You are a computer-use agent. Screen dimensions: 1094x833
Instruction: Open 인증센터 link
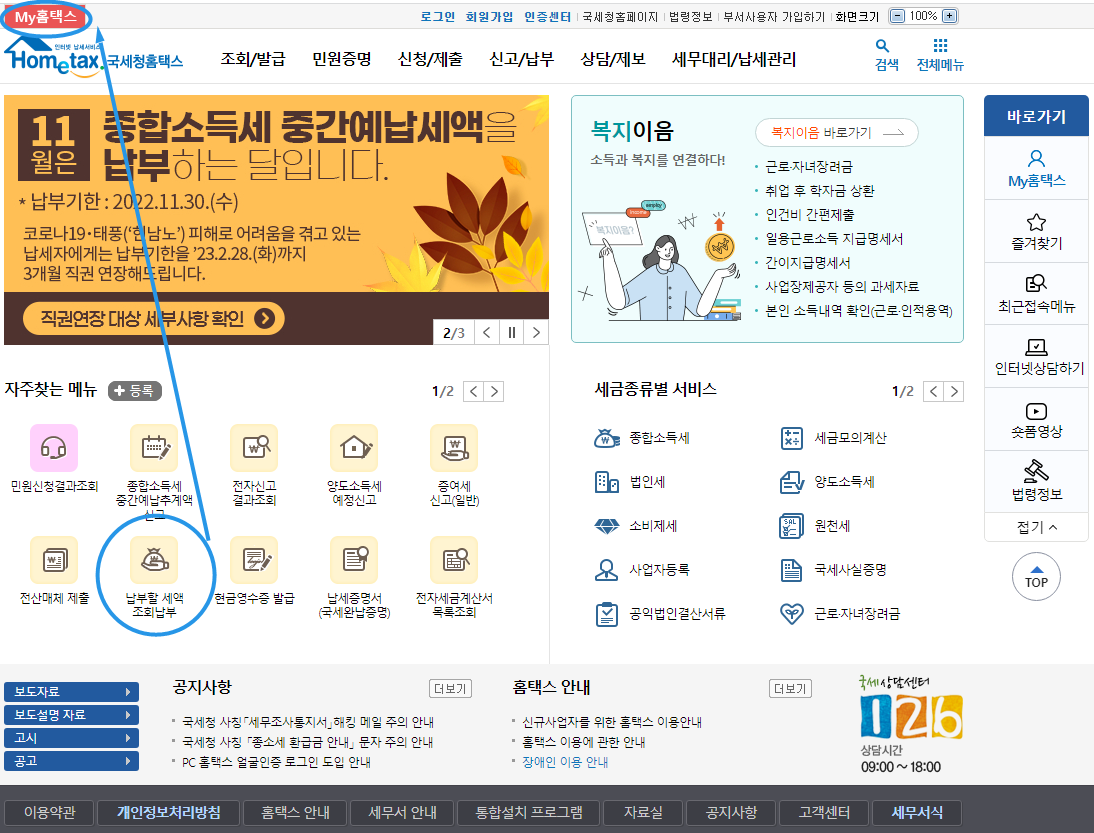pyautogui.click(x=548, y=16)
